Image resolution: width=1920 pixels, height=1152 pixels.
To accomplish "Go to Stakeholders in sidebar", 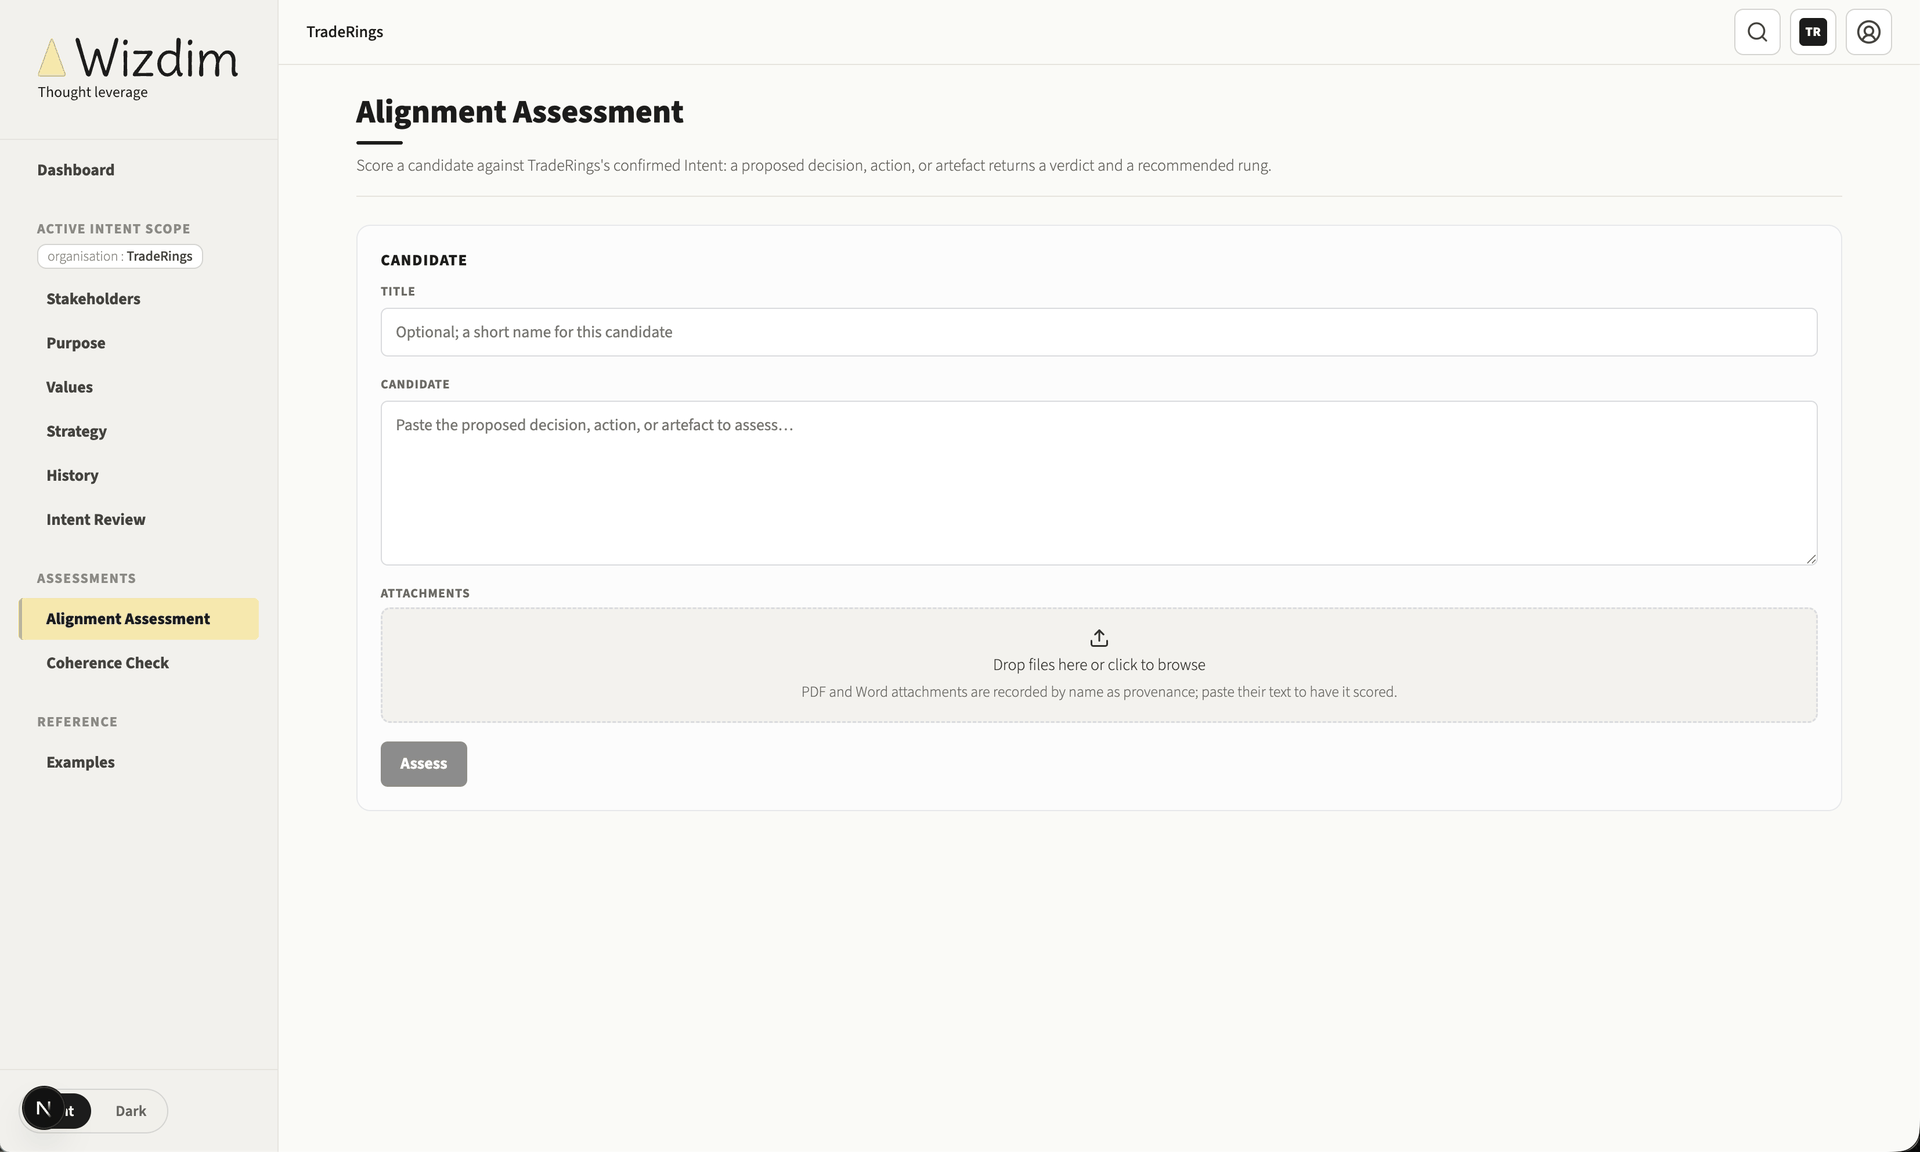I will click(93, 299).
